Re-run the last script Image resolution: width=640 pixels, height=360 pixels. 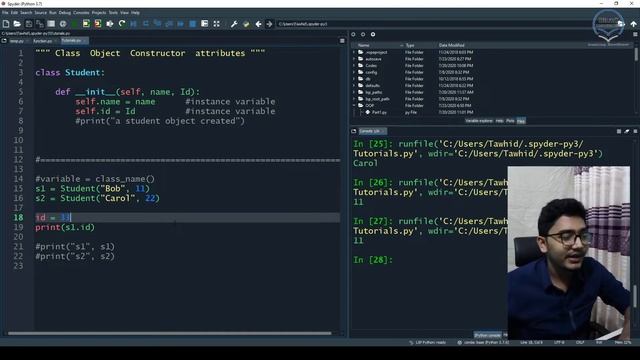tap(122, 24)
